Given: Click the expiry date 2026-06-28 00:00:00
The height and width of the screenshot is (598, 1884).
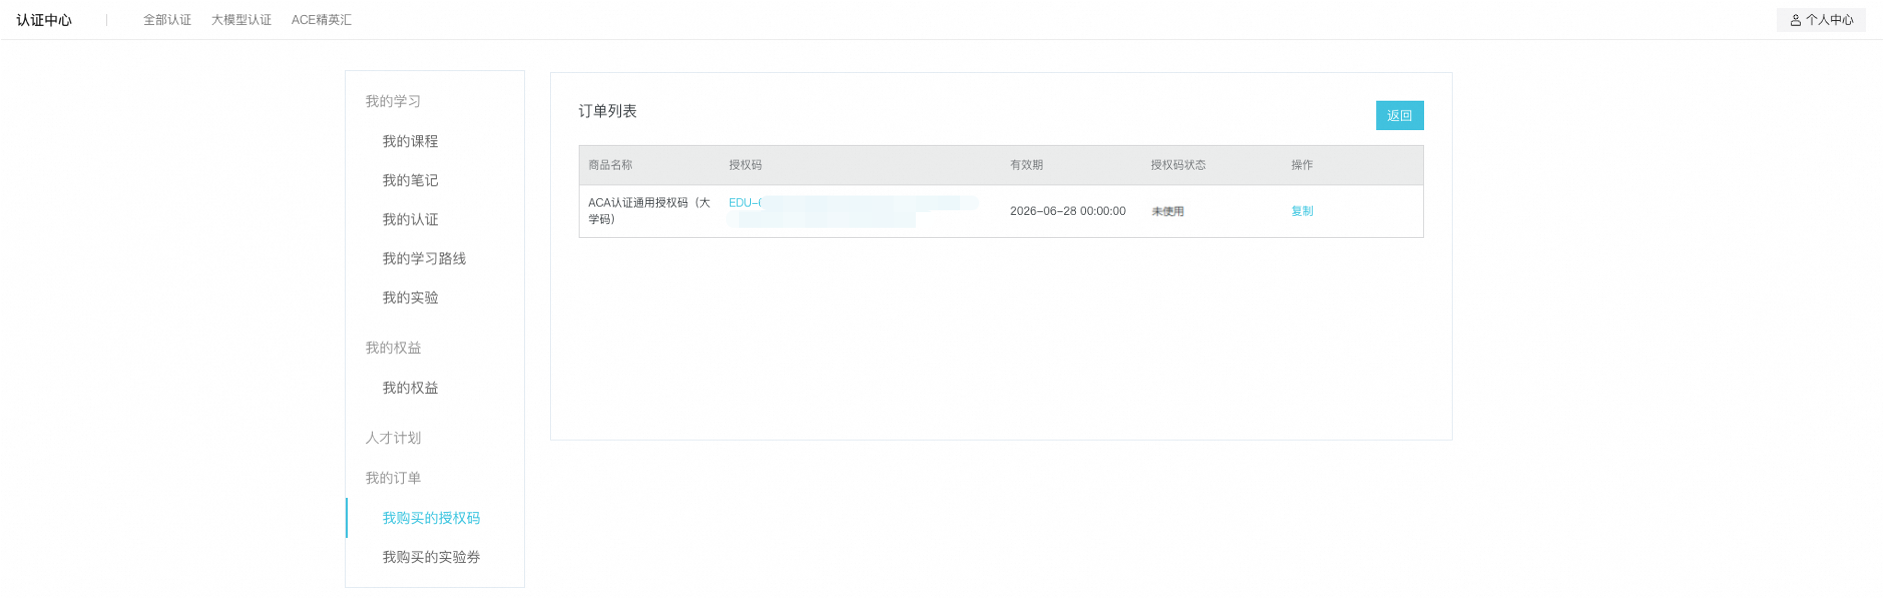Looking at the screenshot, I should 1068,211.
